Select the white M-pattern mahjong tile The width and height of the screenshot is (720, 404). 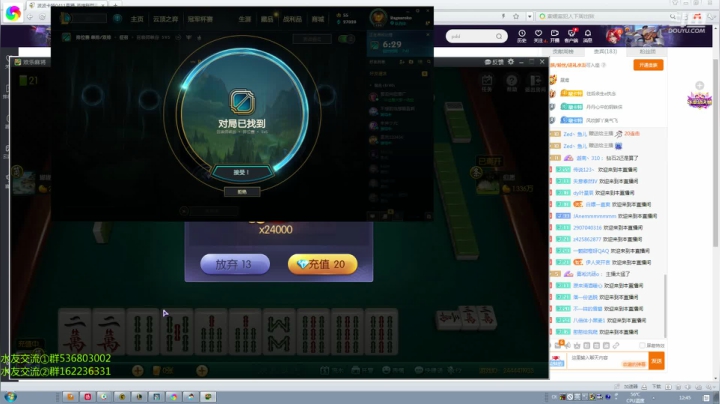click(279, 331)
